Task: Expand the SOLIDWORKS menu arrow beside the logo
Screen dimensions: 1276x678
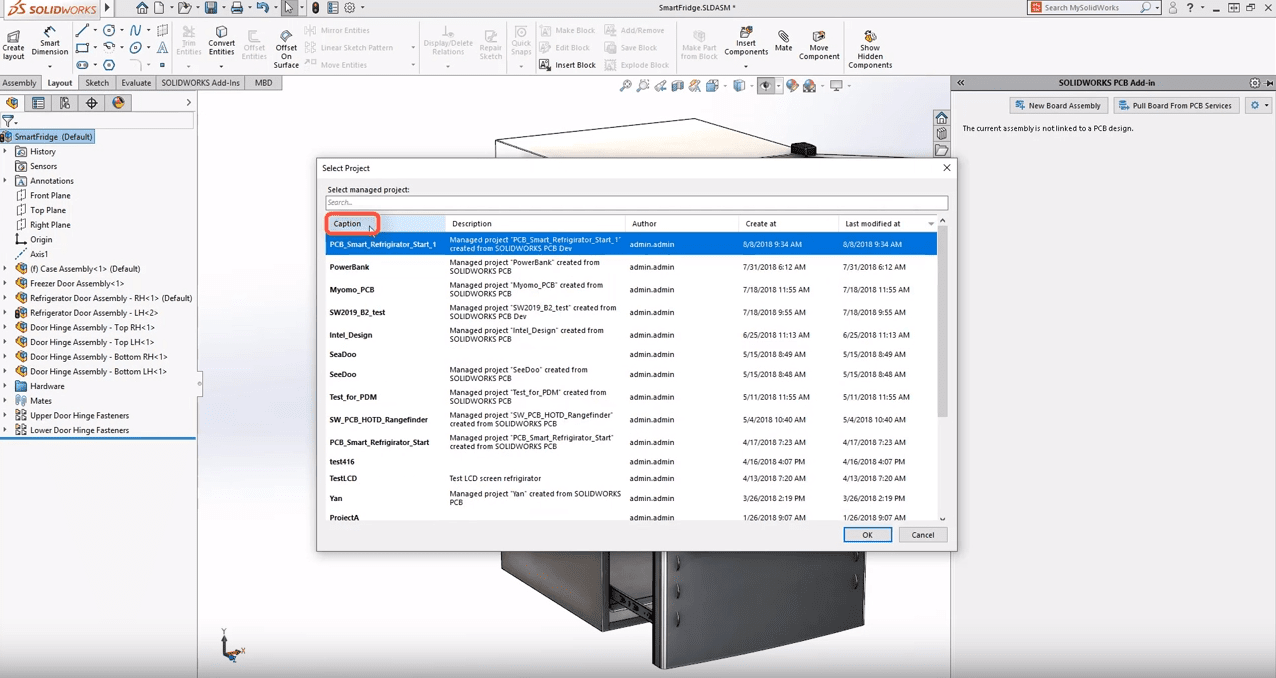Action: coord(107,8)
